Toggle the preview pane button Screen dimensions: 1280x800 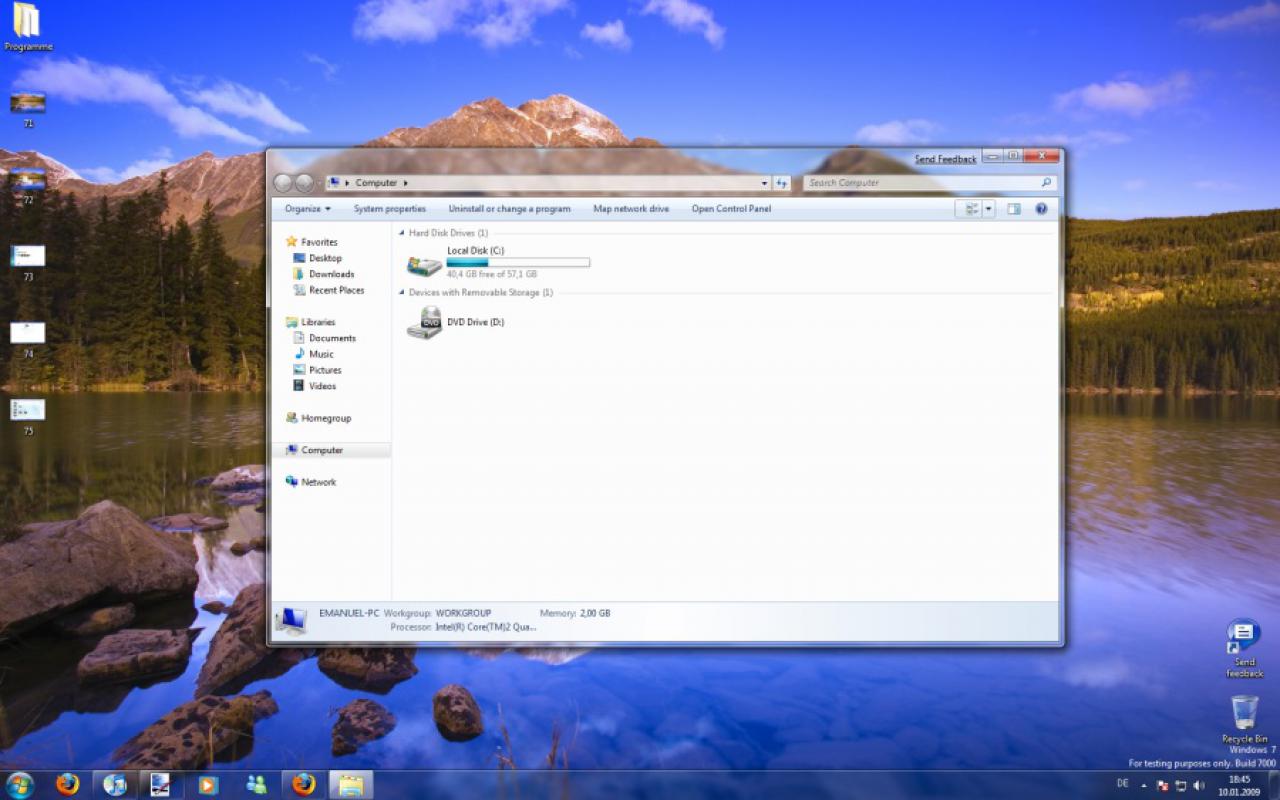tap(1014, 209)
